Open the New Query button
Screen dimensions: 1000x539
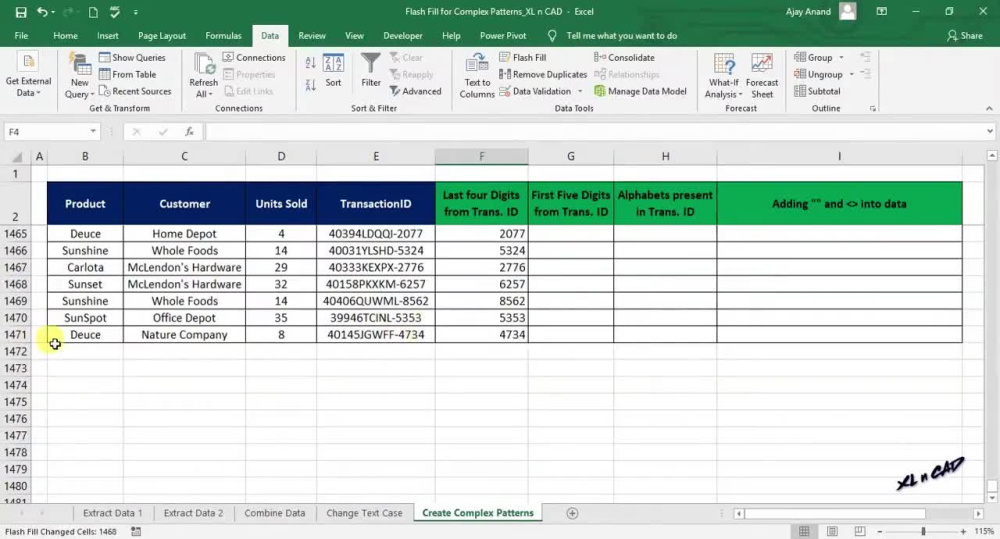[x=79, y=76]
